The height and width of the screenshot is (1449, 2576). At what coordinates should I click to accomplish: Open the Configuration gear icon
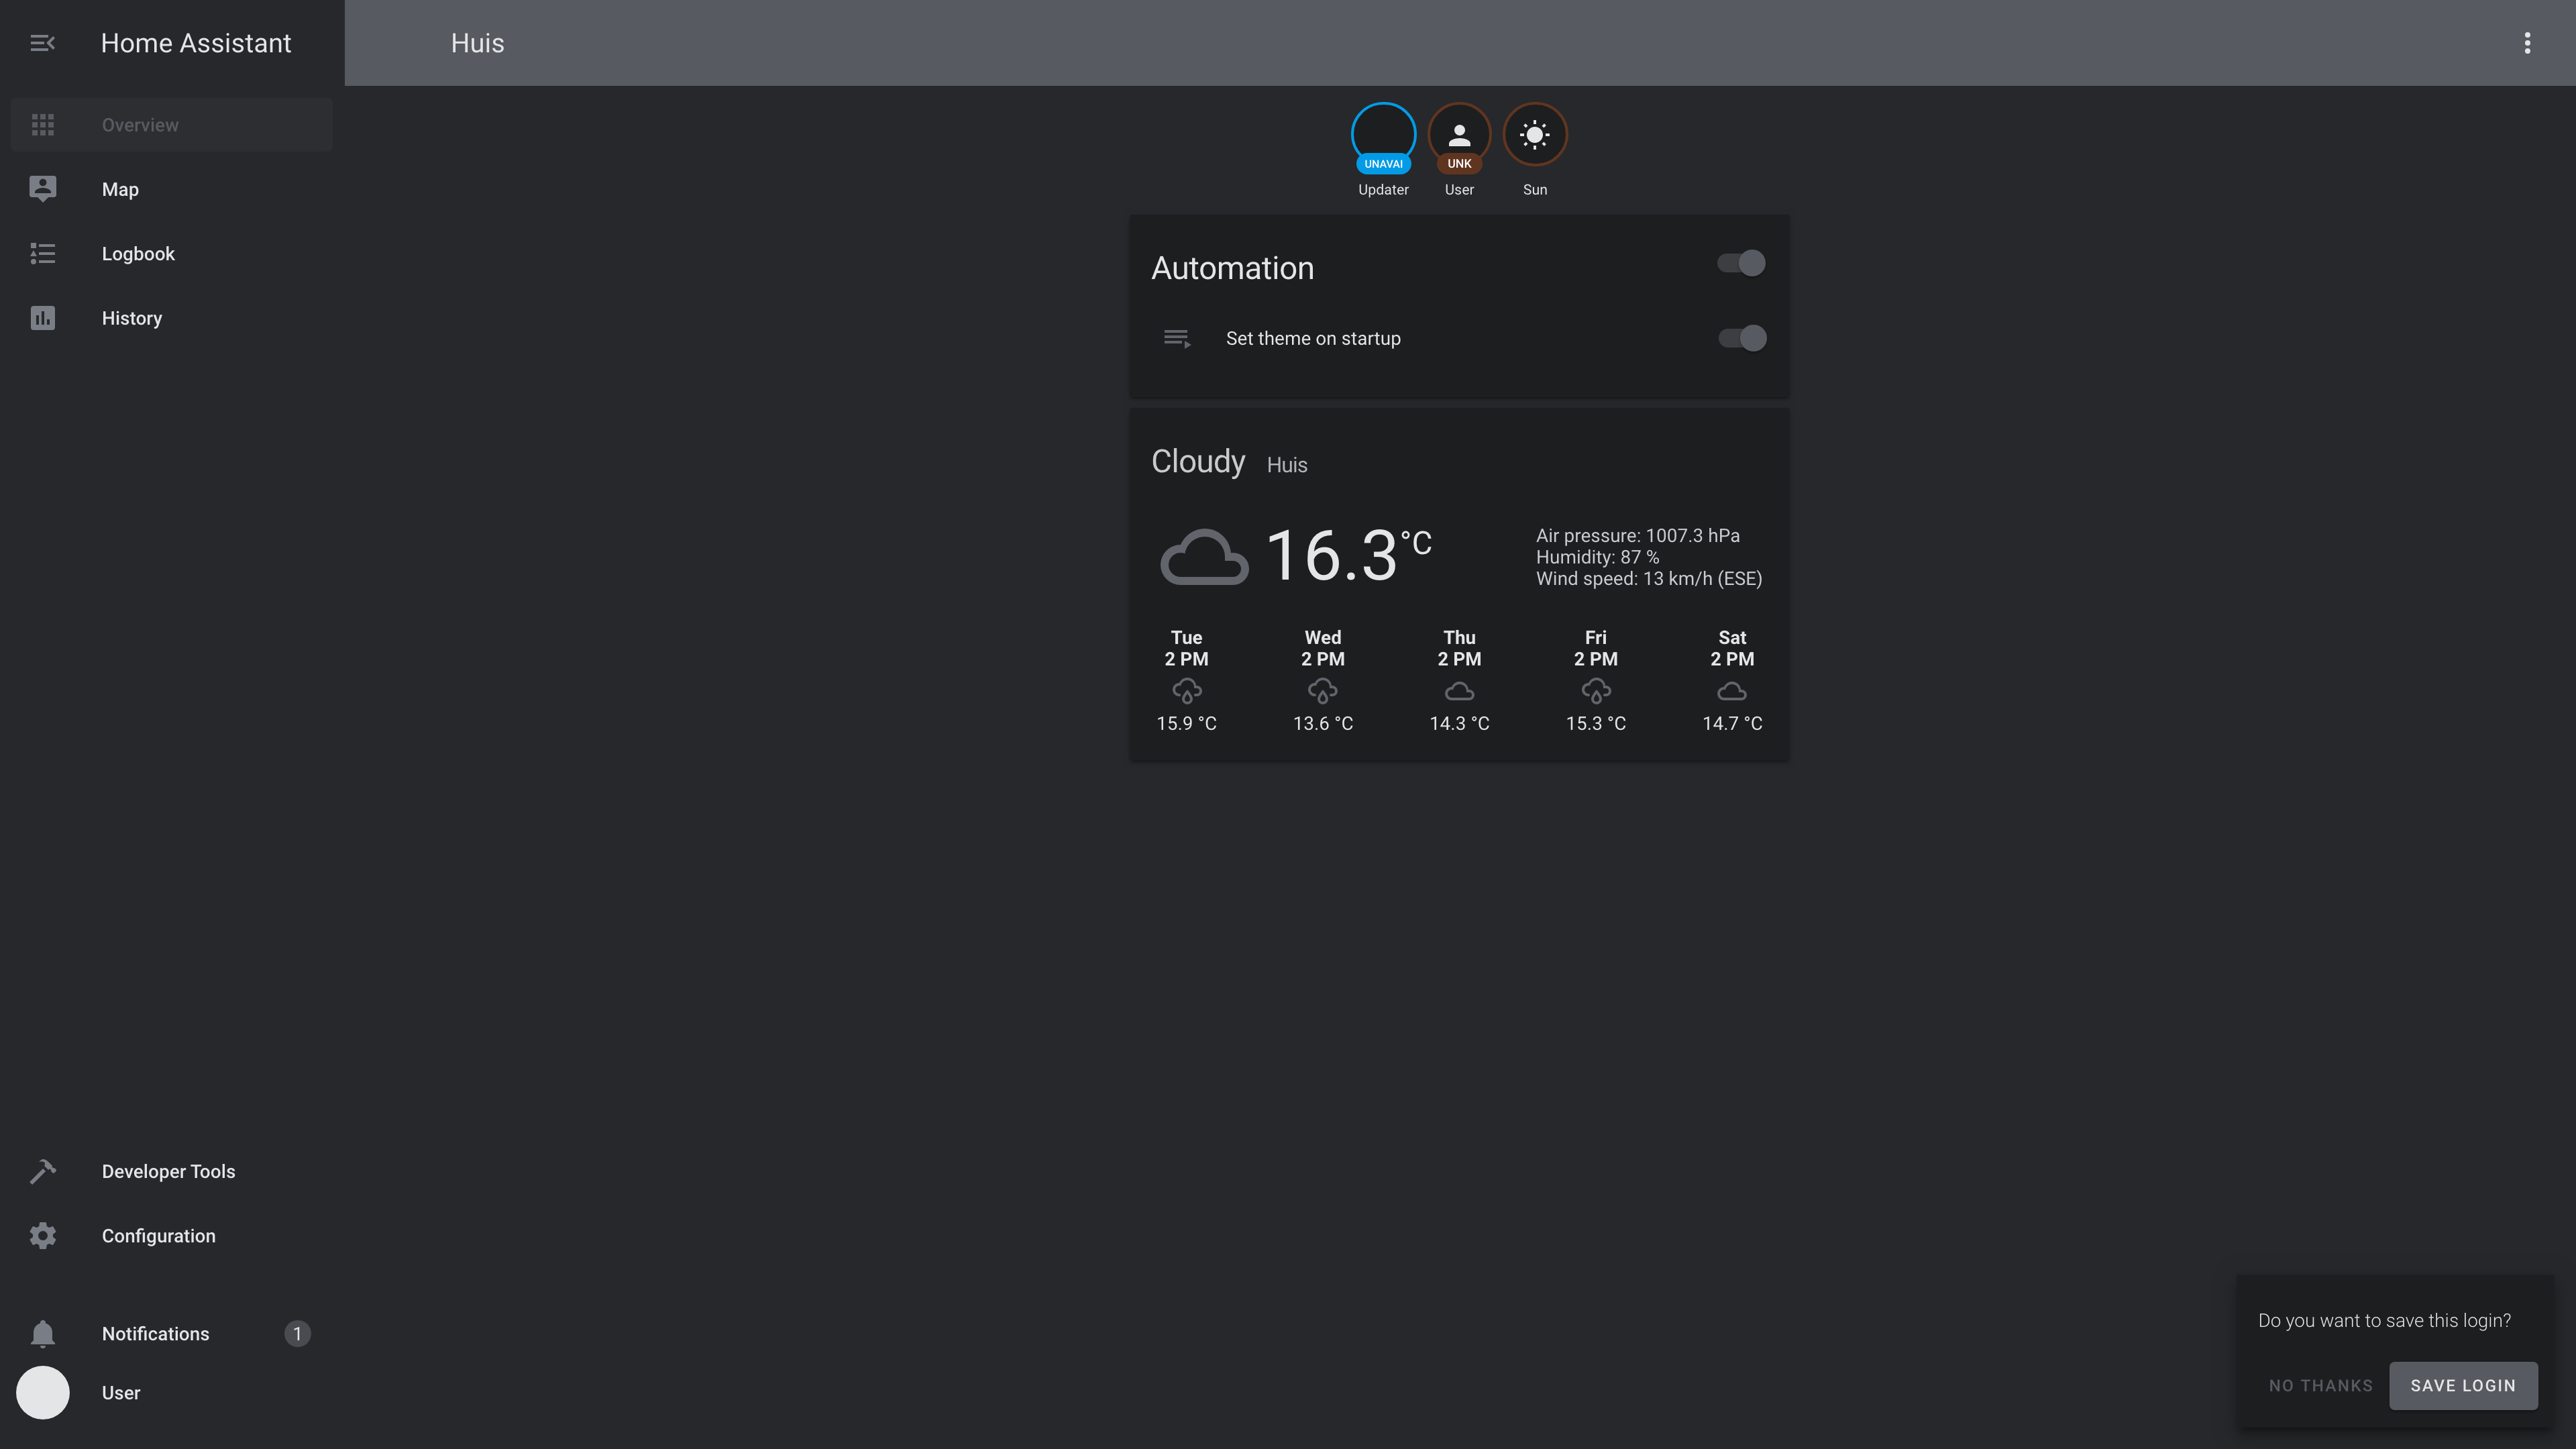[42, 1236]
